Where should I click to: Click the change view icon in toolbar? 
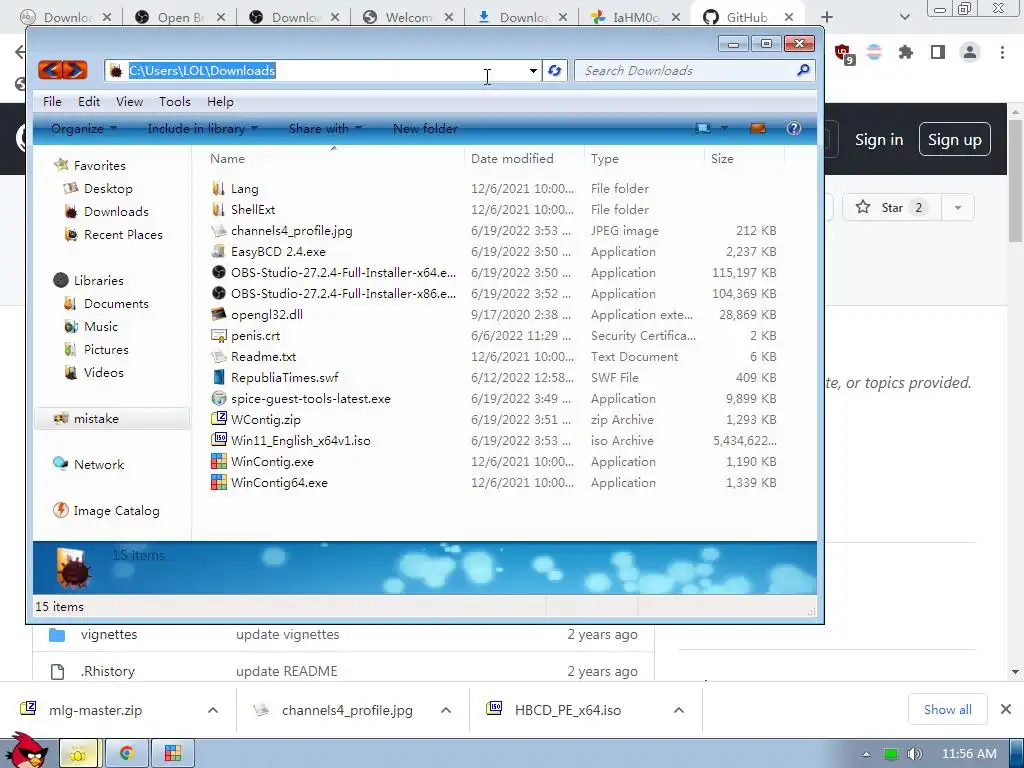(x=703, y=128)
